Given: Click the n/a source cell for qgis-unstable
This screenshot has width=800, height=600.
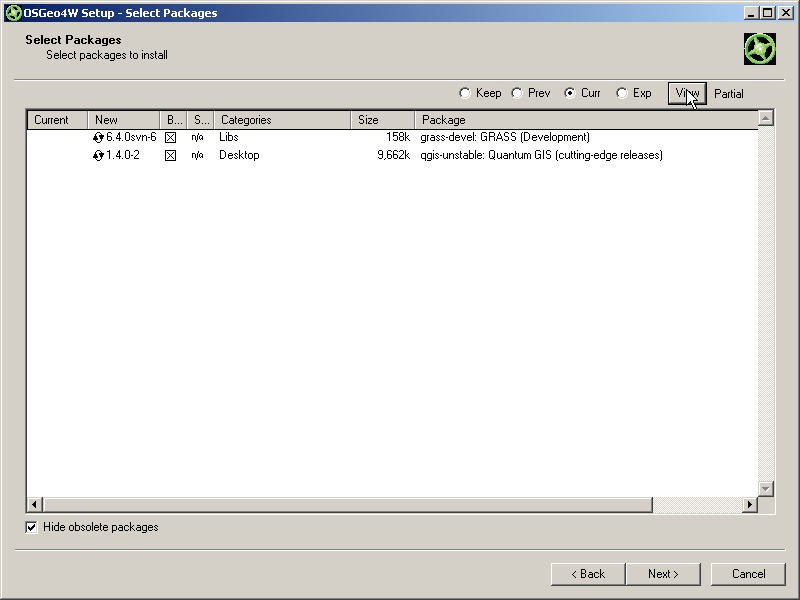Looking at the screenshot, I should (197, 155).
